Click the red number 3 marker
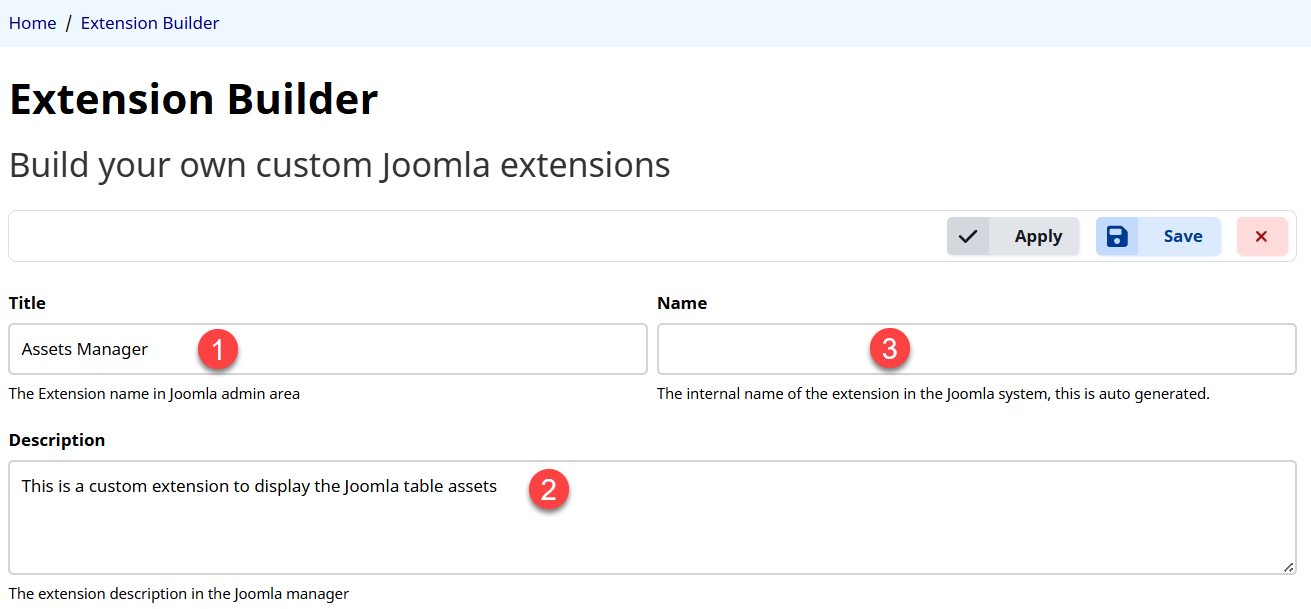 [889, 349]
